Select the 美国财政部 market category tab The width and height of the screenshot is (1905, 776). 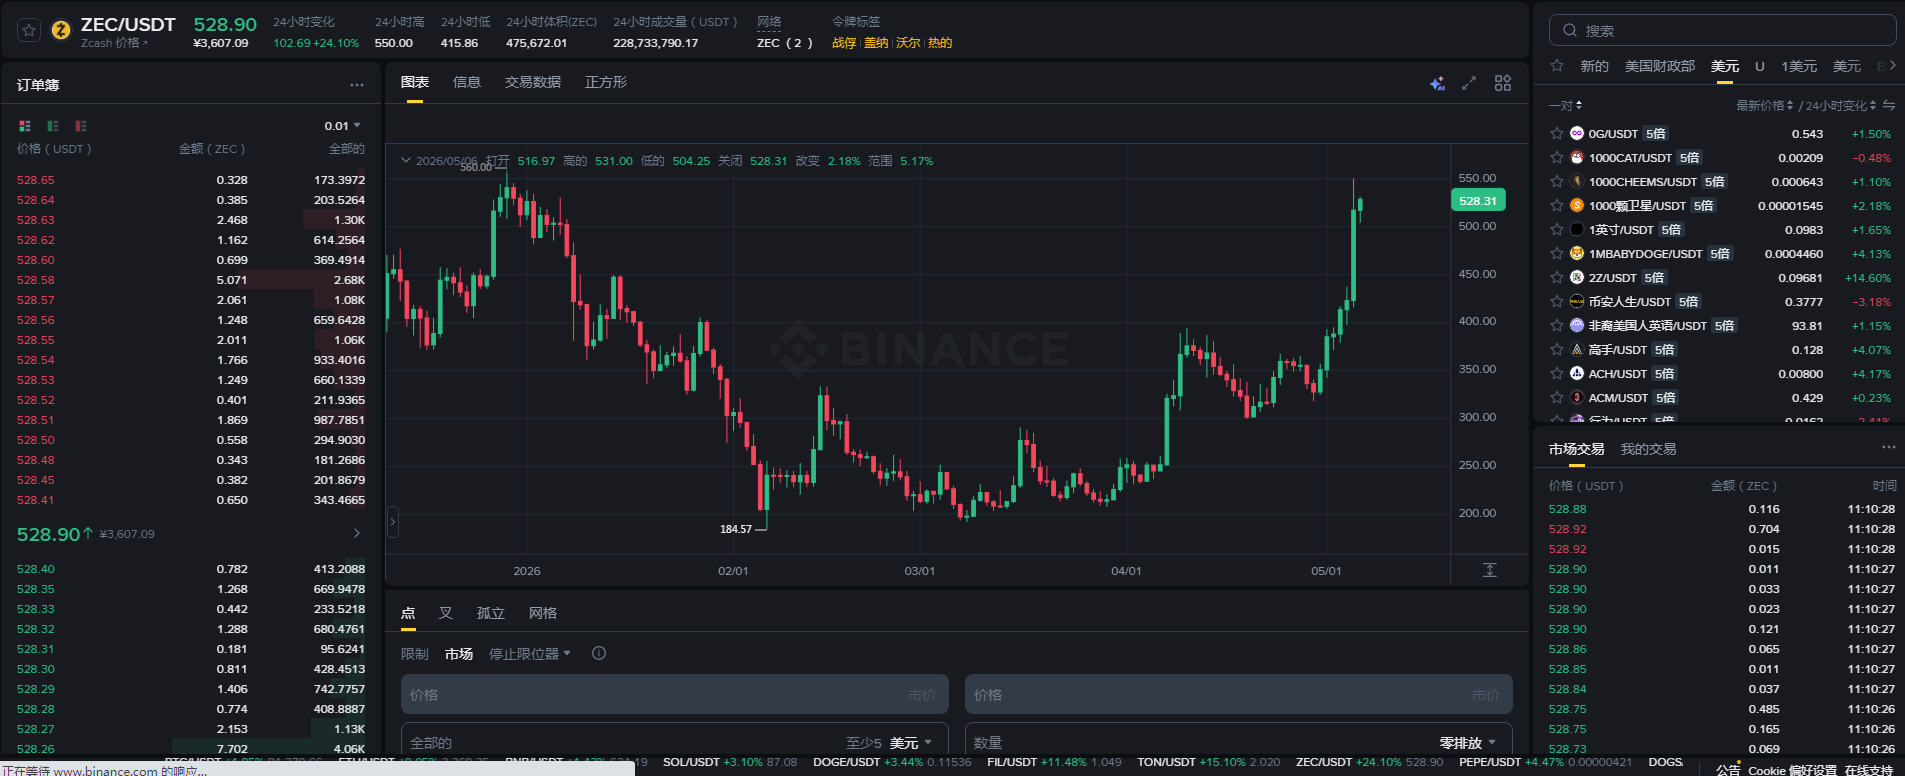1660,66
